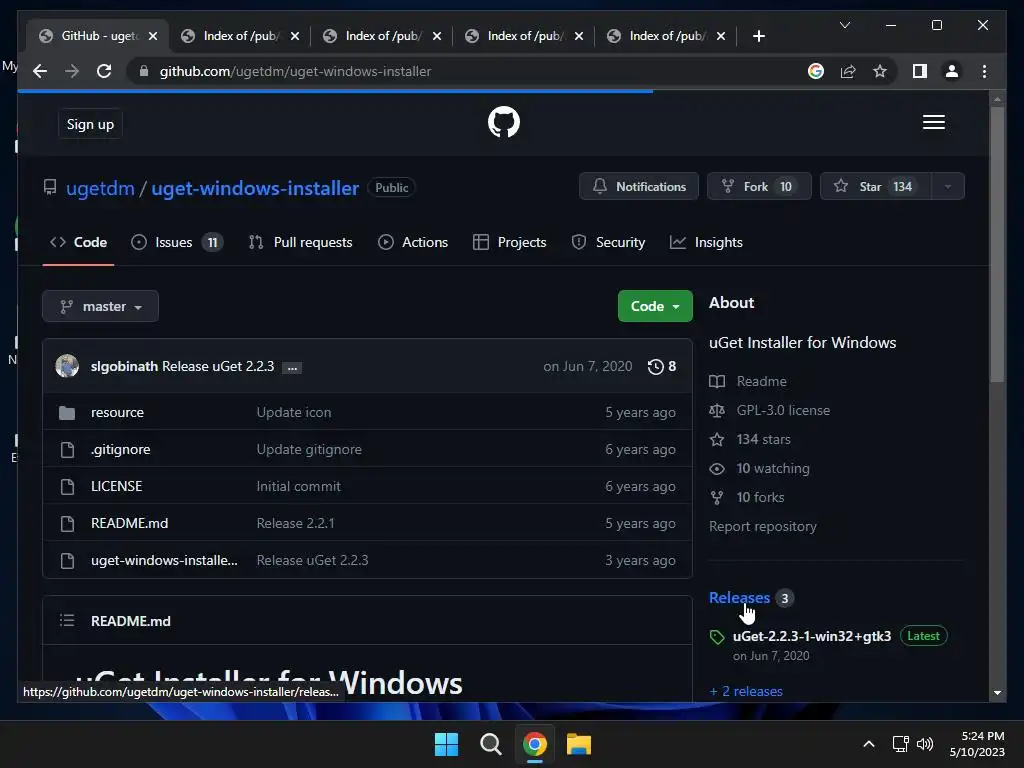The width and height of the screenshot is (1024, 768).
Task: Open network settings in the system tray
Action: pyautogui.click(x=901, y=744)
